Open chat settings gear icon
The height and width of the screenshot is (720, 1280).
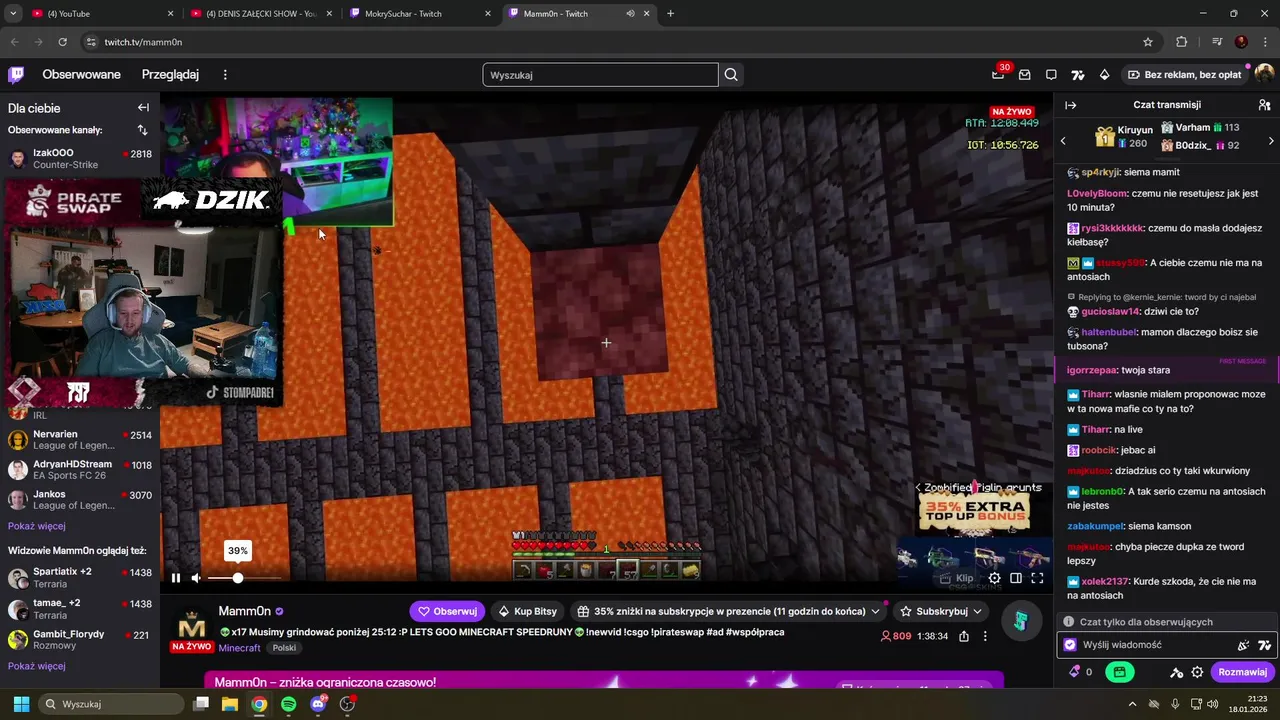click(1197, 673)
